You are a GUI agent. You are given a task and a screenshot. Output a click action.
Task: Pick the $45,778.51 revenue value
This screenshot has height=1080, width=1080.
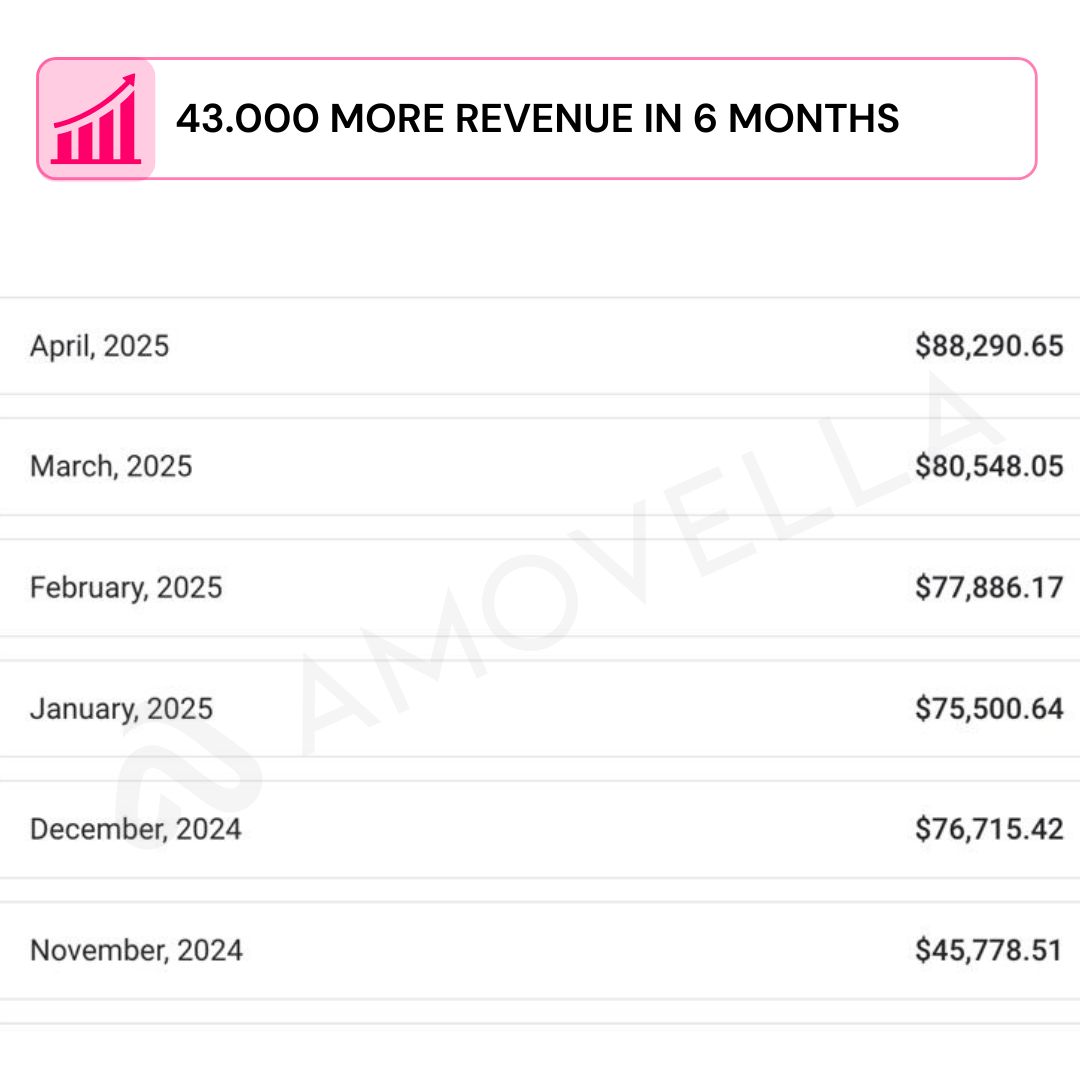pos(989,950)
